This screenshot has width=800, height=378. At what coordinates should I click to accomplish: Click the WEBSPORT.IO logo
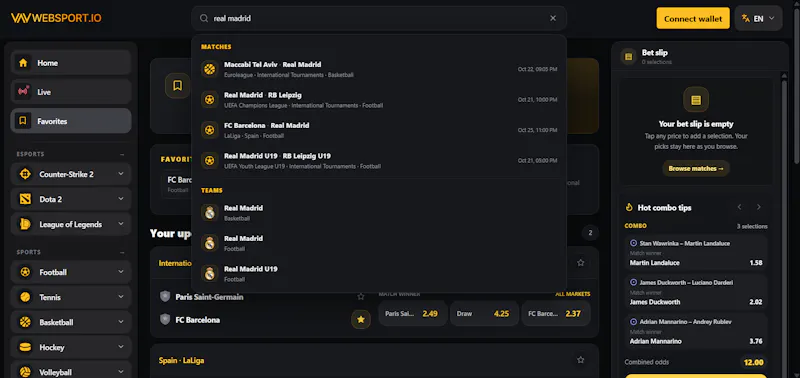56,18
